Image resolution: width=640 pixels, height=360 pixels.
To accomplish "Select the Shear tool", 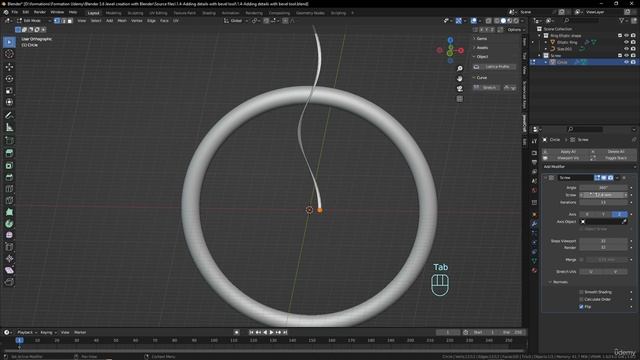I will click(9, 270).
